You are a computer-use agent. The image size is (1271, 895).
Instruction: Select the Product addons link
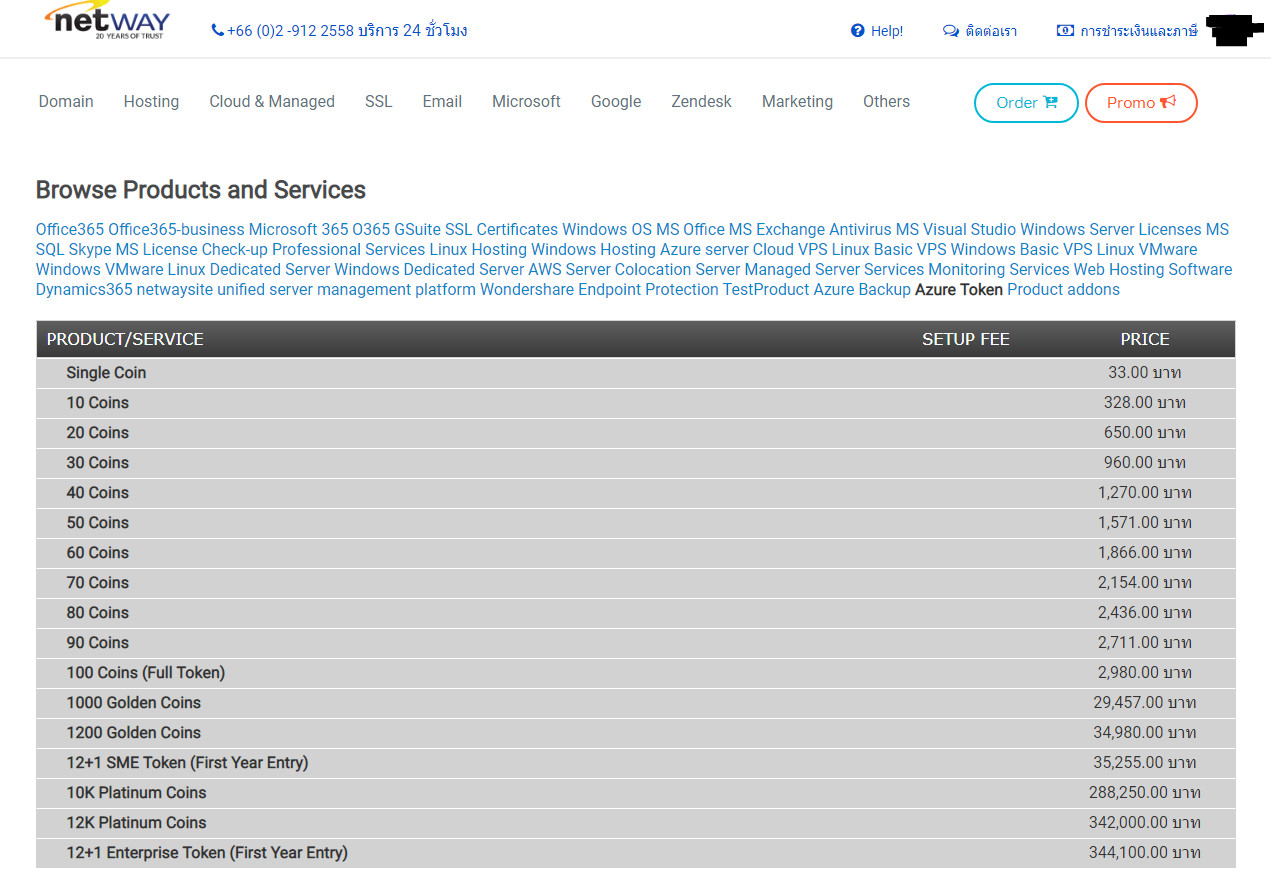(1063, 290)
